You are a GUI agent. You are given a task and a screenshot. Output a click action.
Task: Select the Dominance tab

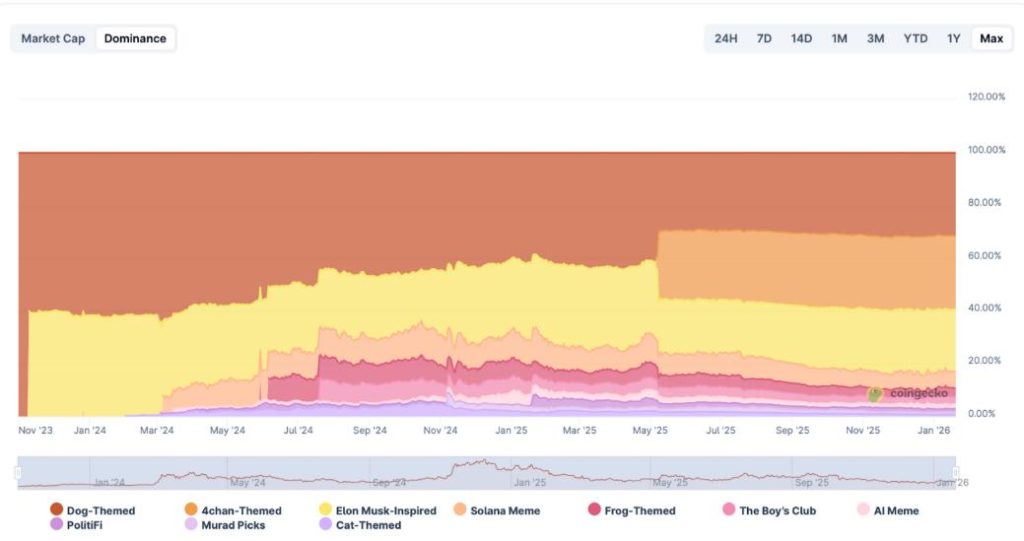pos(135,39)
